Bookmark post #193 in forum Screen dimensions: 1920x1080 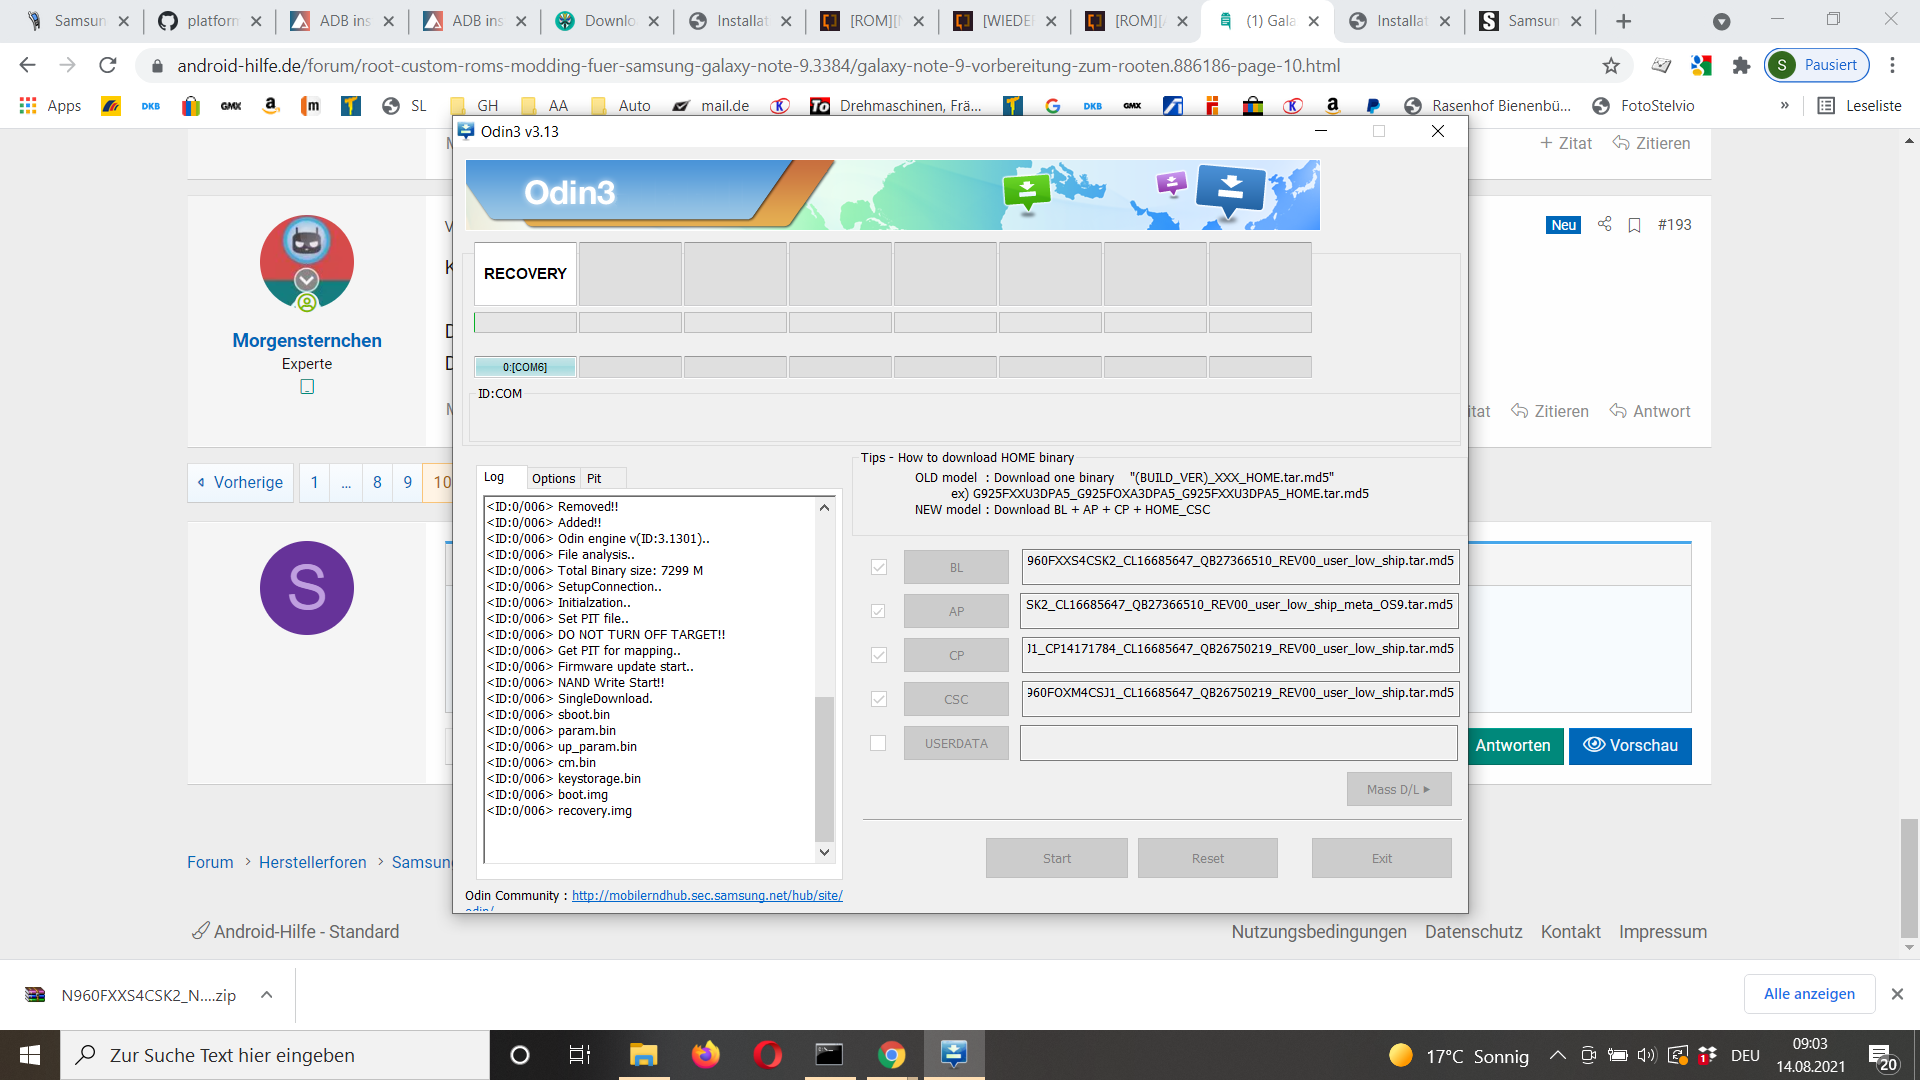coord(1634,225)
